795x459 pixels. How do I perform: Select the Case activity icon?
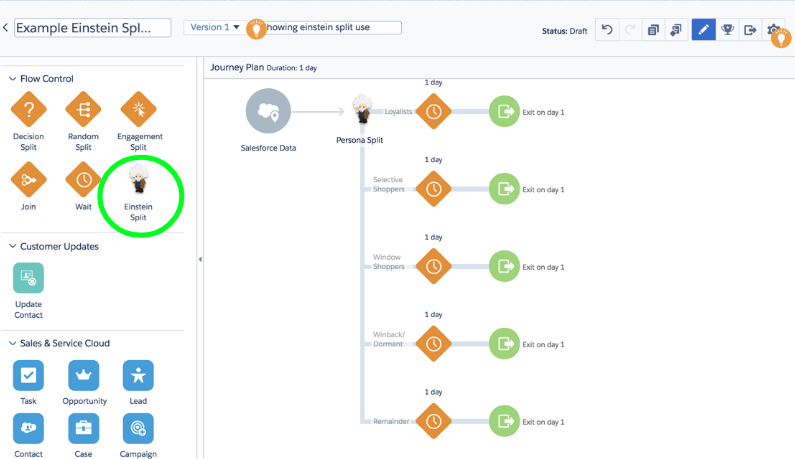(84, 429)
